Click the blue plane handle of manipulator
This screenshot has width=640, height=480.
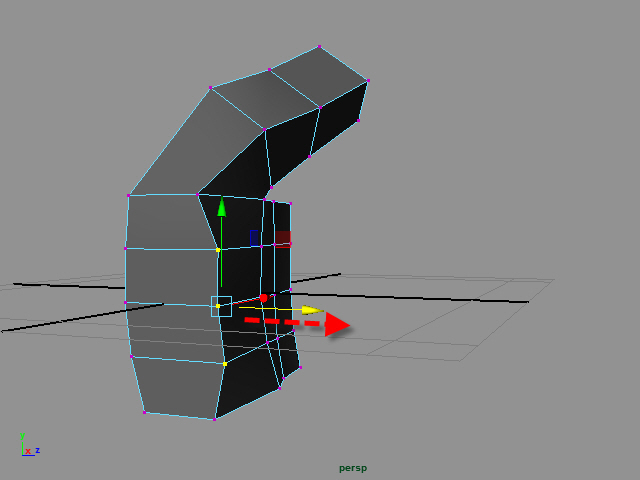click(254, 238)
